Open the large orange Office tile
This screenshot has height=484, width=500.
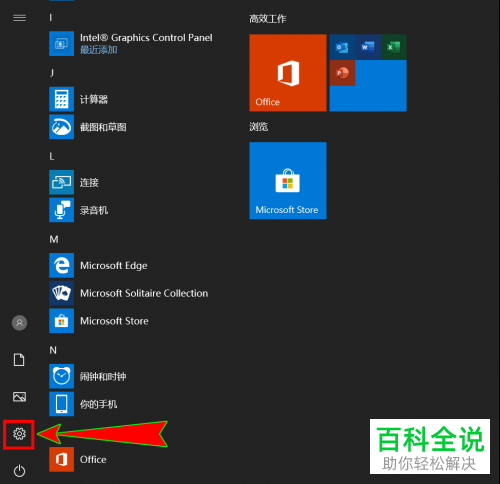tap(288, 73)
